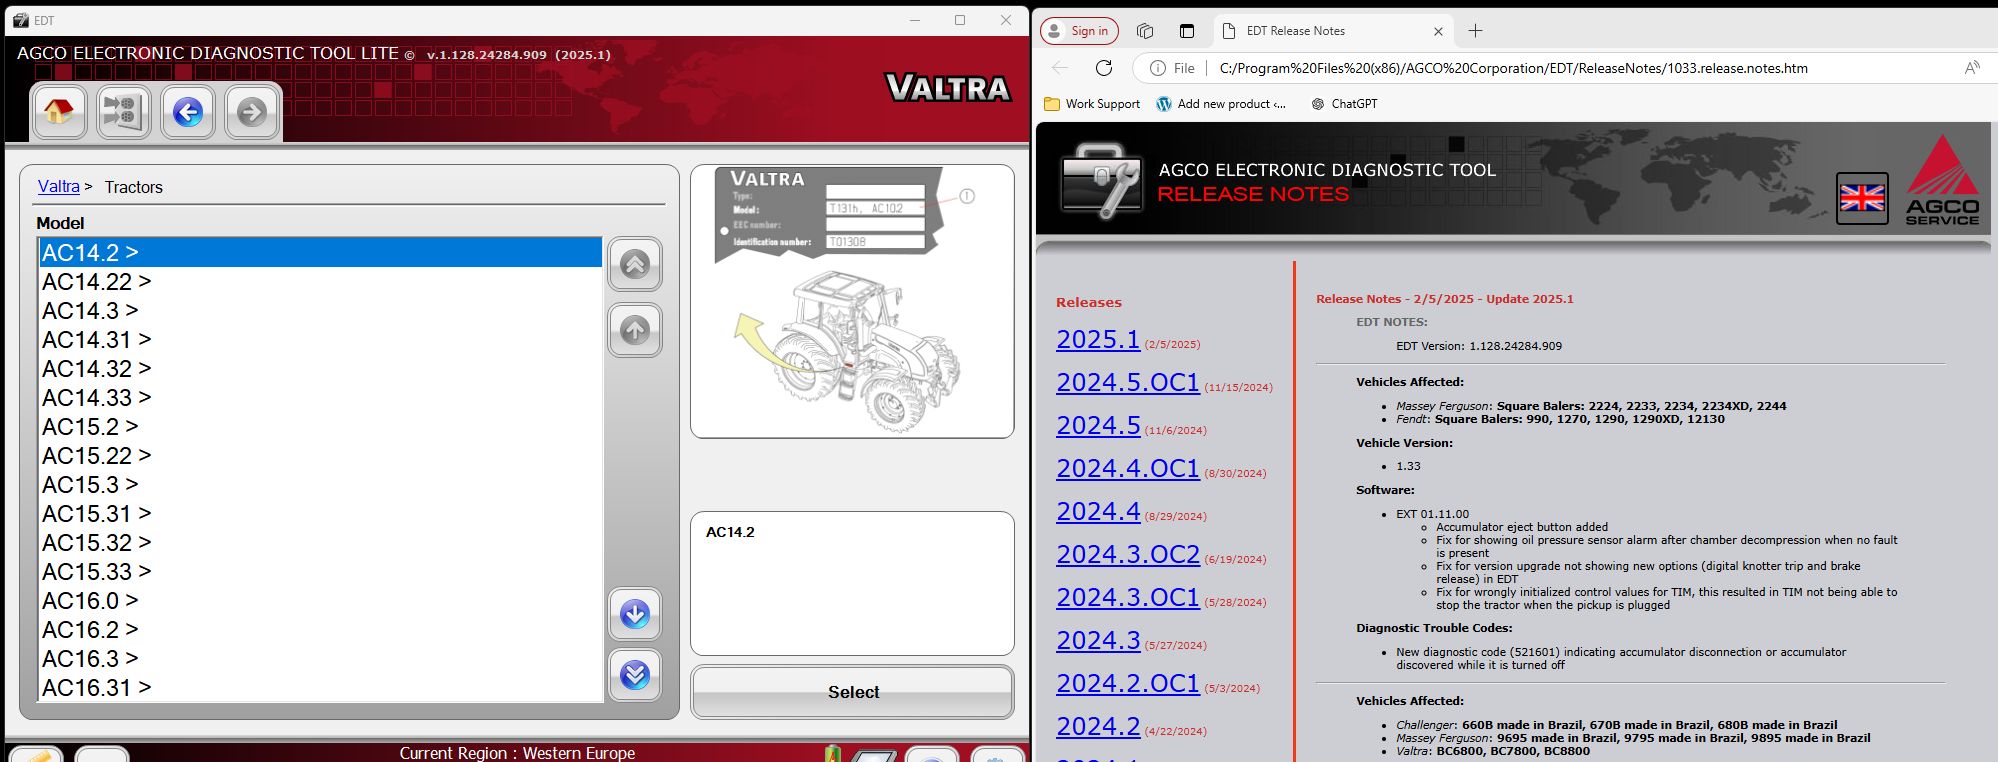Select model AC14.22 in list

320,282
